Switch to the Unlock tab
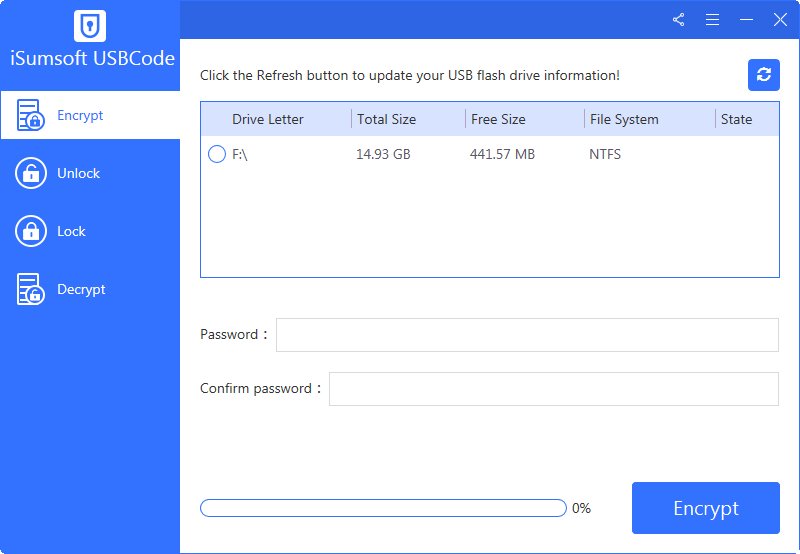800x554 pixels. tap(78, 174)
